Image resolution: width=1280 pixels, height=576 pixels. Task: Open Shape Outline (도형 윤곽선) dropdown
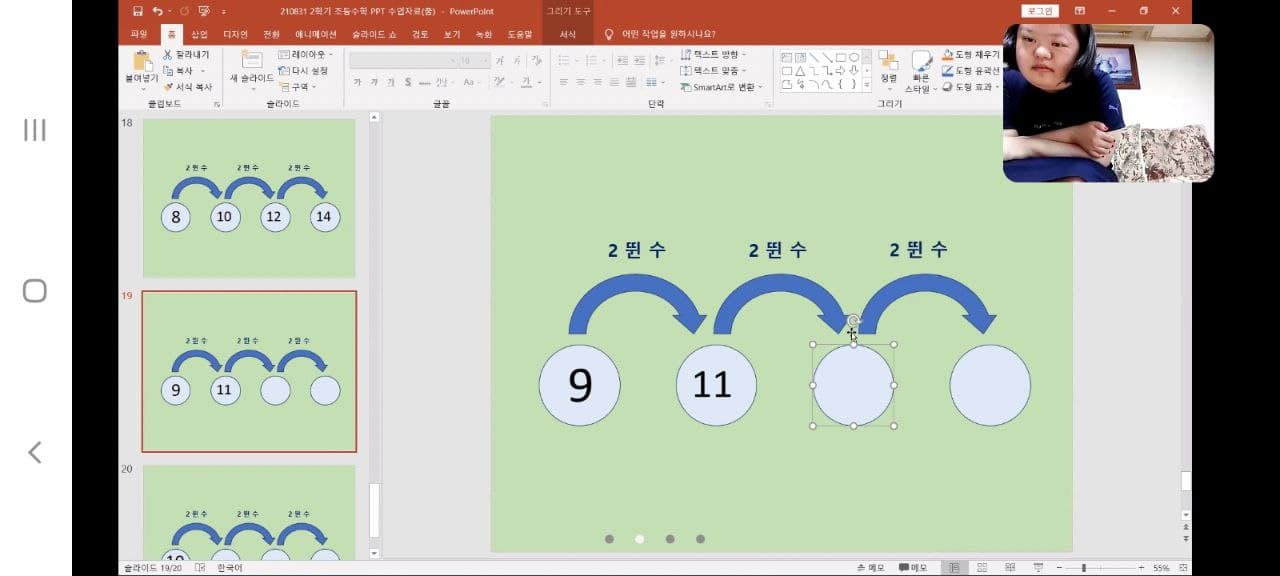(971, 71)
